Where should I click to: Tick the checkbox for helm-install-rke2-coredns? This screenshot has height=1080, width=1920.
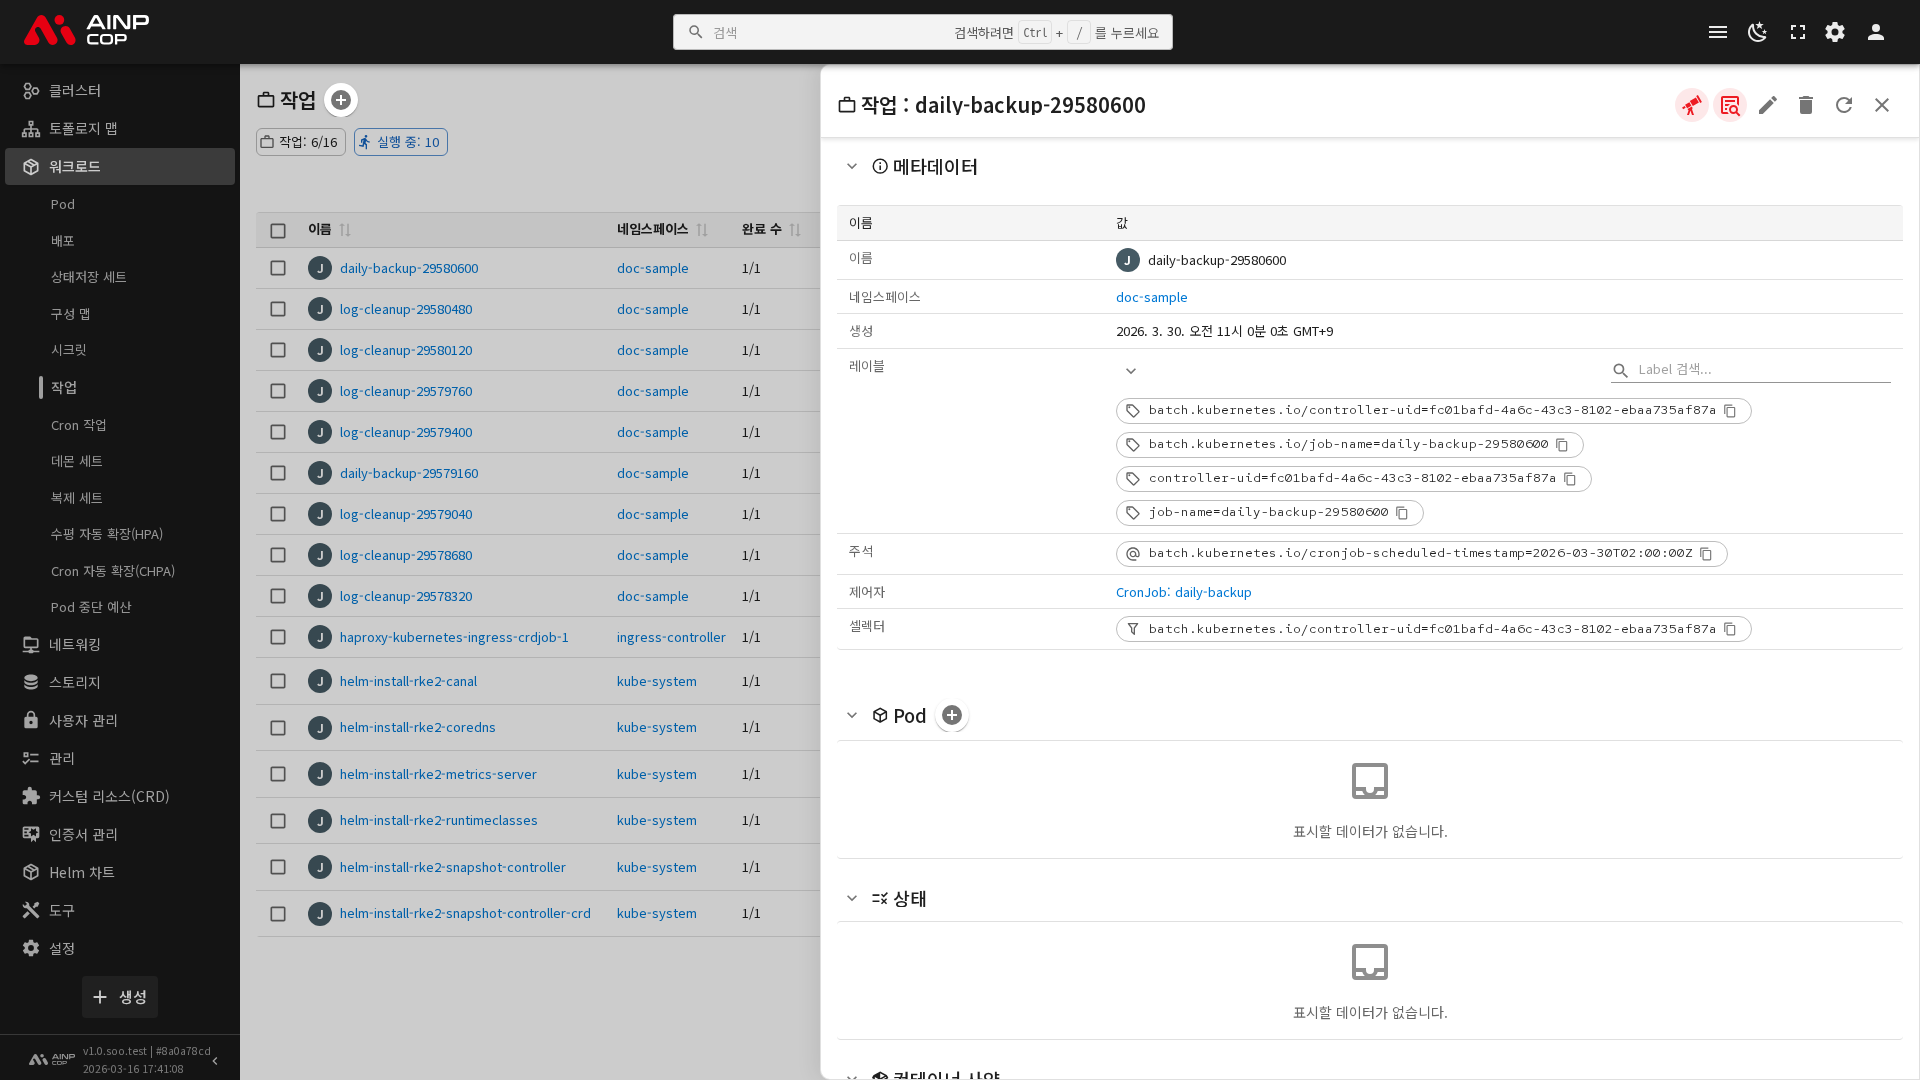[278, 728]
